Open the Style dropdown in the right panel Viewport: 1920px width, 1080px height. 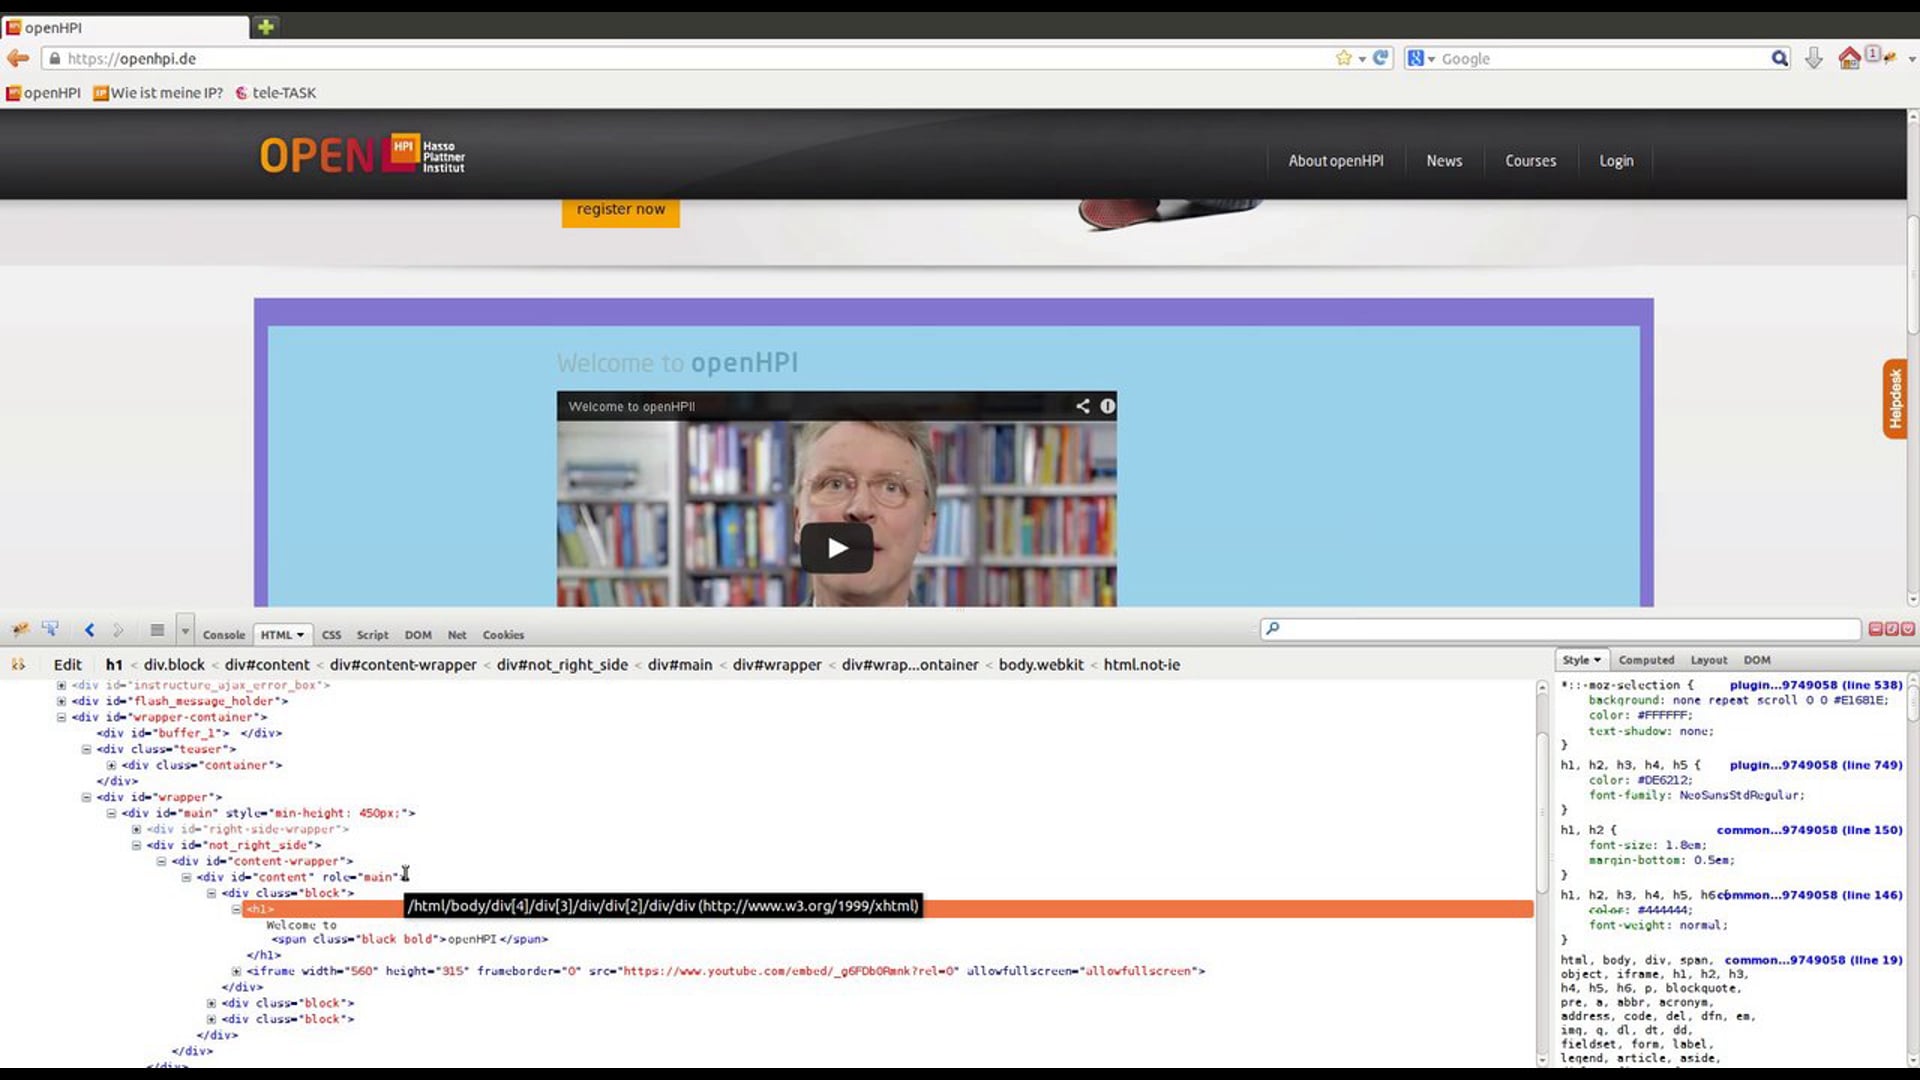pos(1580,660)
